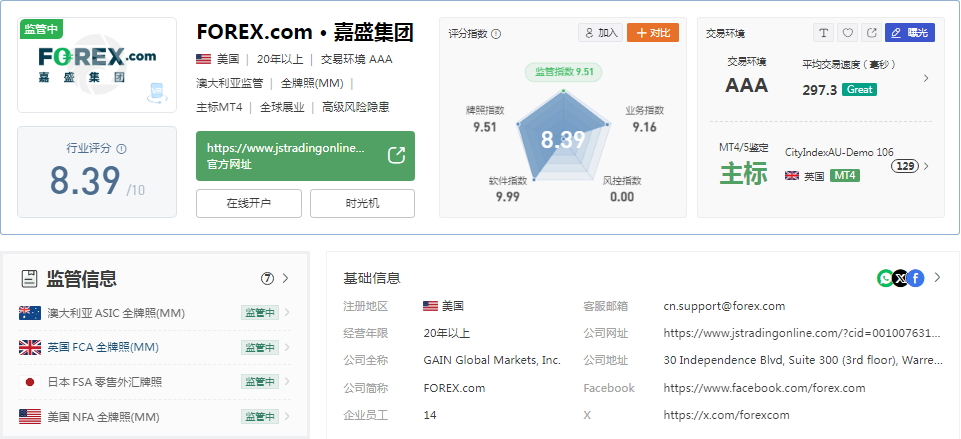Click the Facebook icon in 基础信息
The image size is (961, 439).
(916, 278)
